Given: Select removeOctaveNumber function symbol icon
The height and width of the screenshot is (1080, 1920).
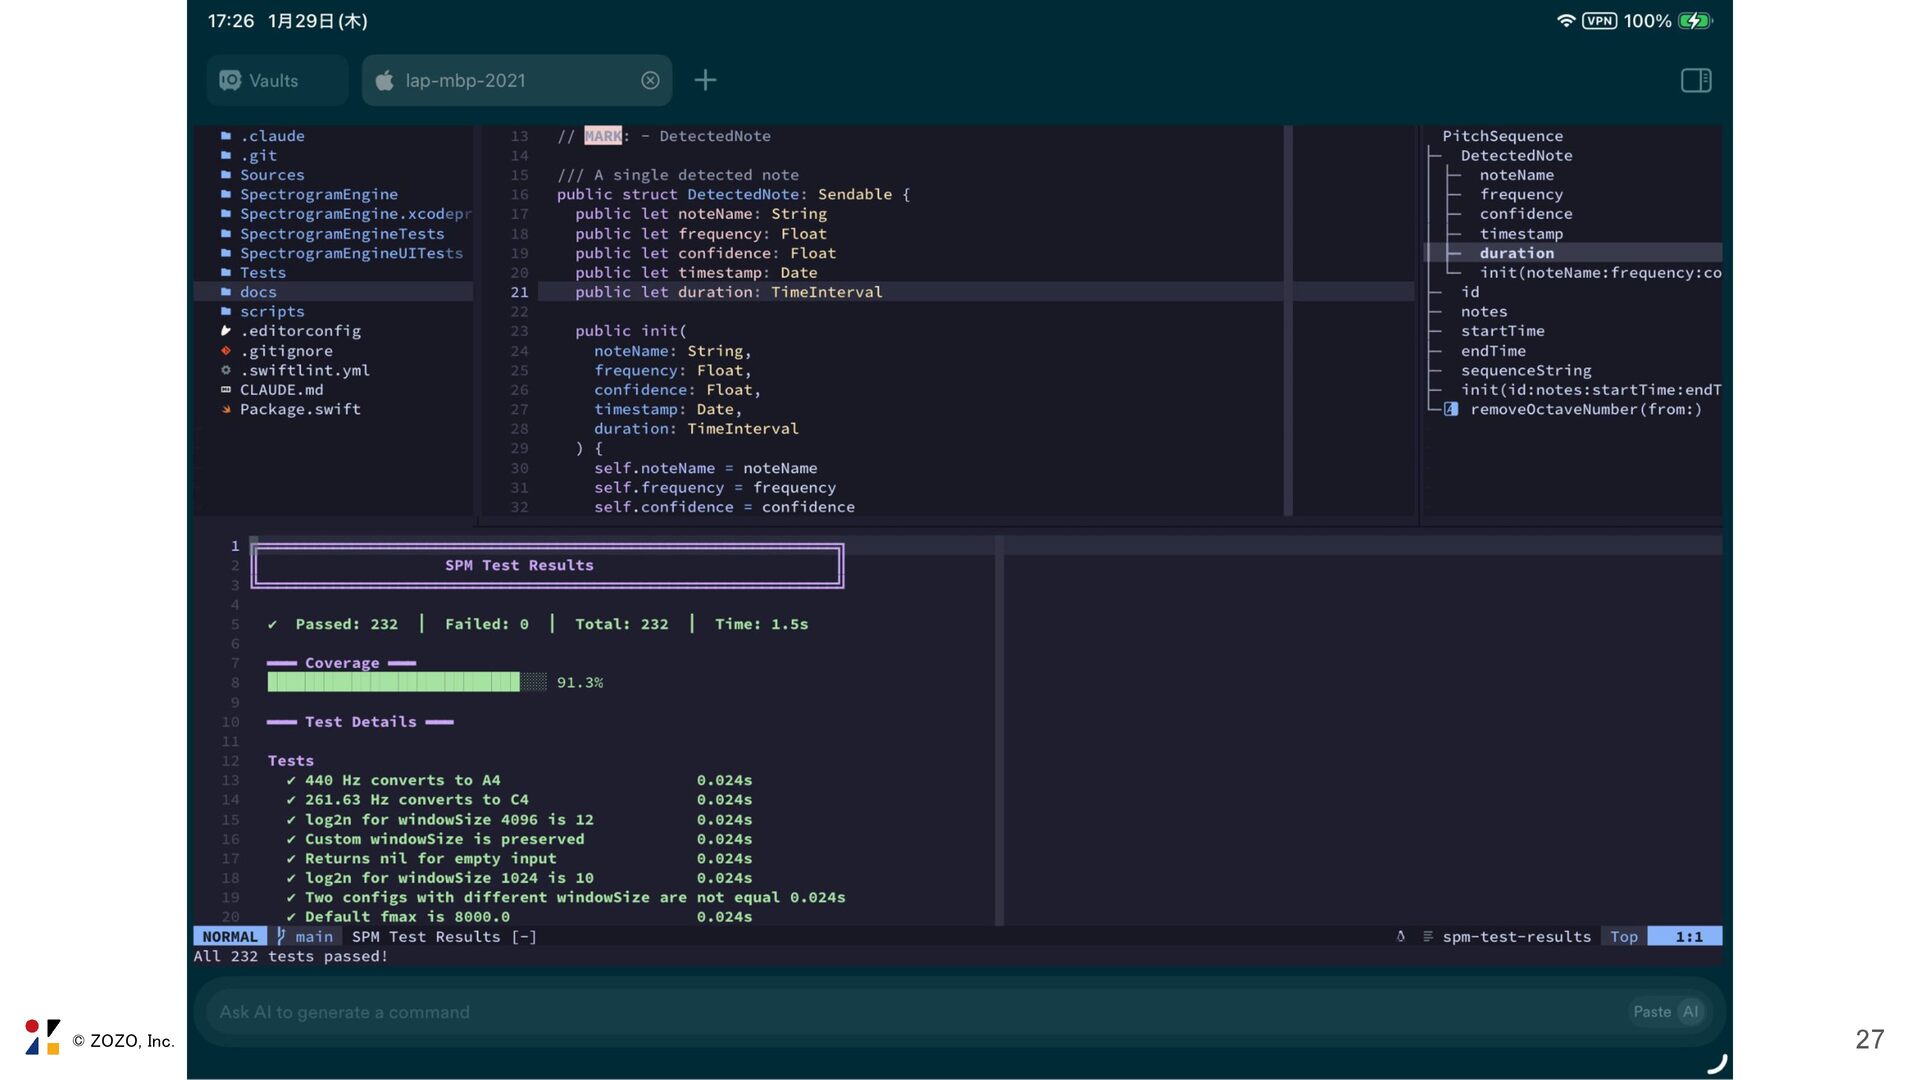Looking at the screenshot, I should 1451,409.
